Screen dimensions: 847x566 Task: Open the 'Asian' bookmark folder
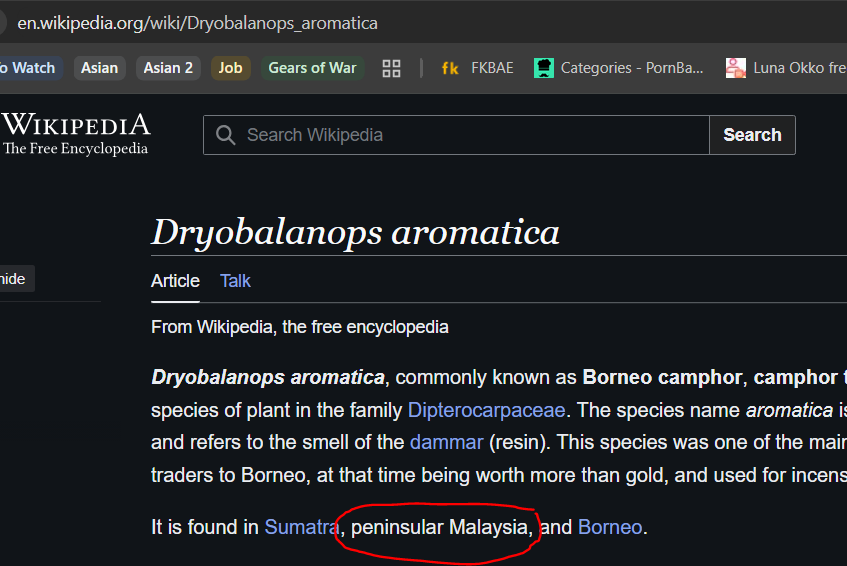[99, 68]
